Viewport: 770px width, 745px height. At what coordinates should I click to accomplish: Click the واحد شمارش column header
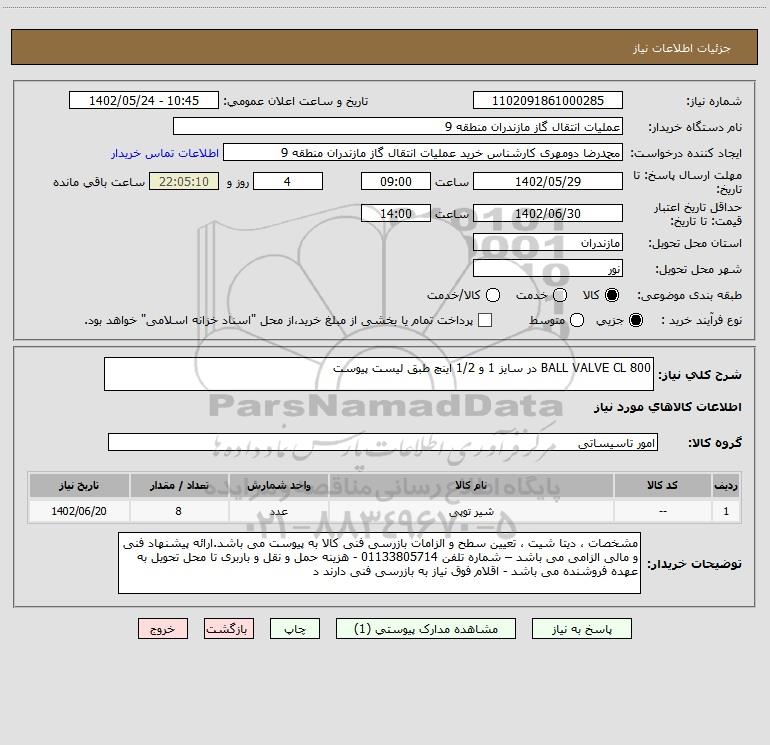point(278,485)
